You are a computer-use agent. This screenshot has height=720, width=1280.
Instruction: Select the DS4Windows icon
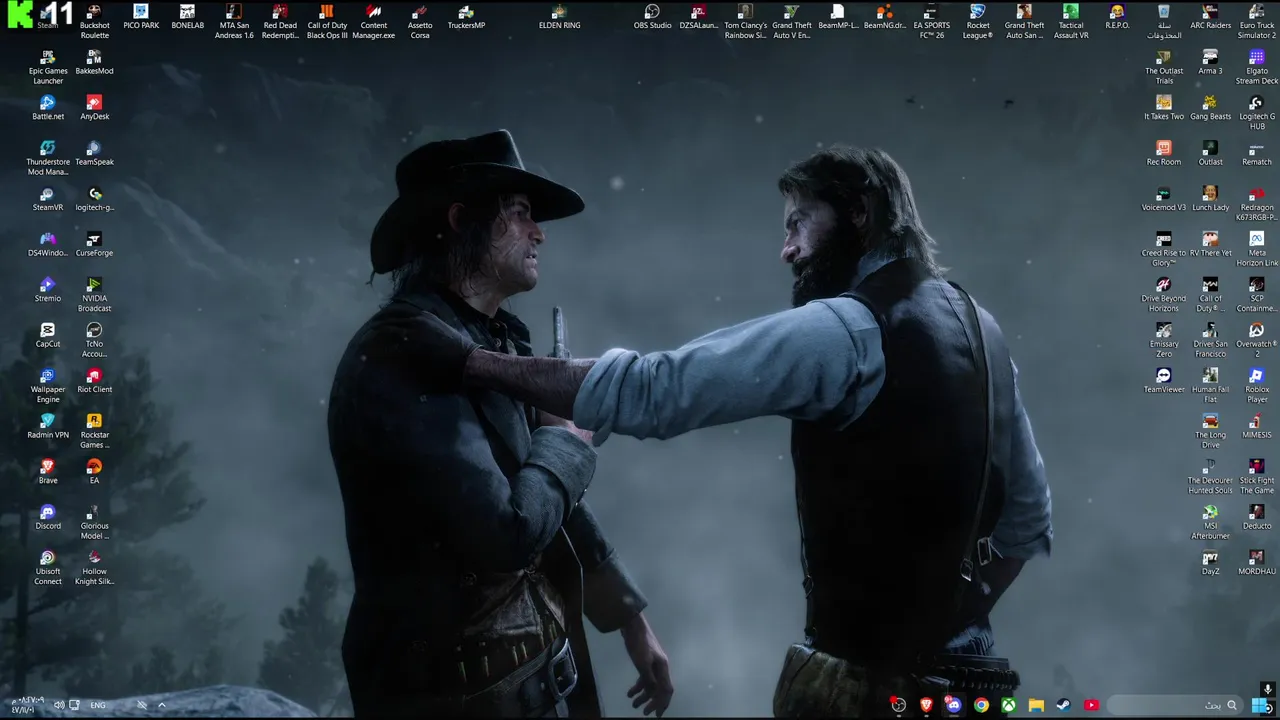(48, 245)
